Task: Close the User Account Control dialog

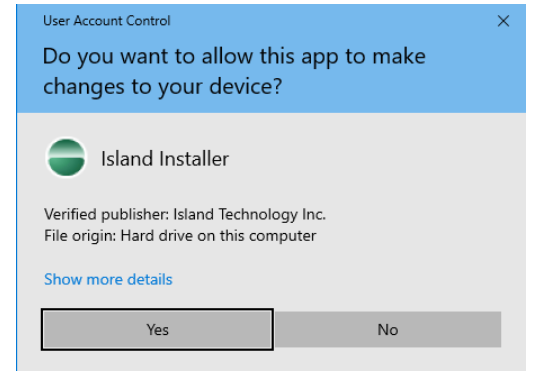Action: tap(503, 21)
